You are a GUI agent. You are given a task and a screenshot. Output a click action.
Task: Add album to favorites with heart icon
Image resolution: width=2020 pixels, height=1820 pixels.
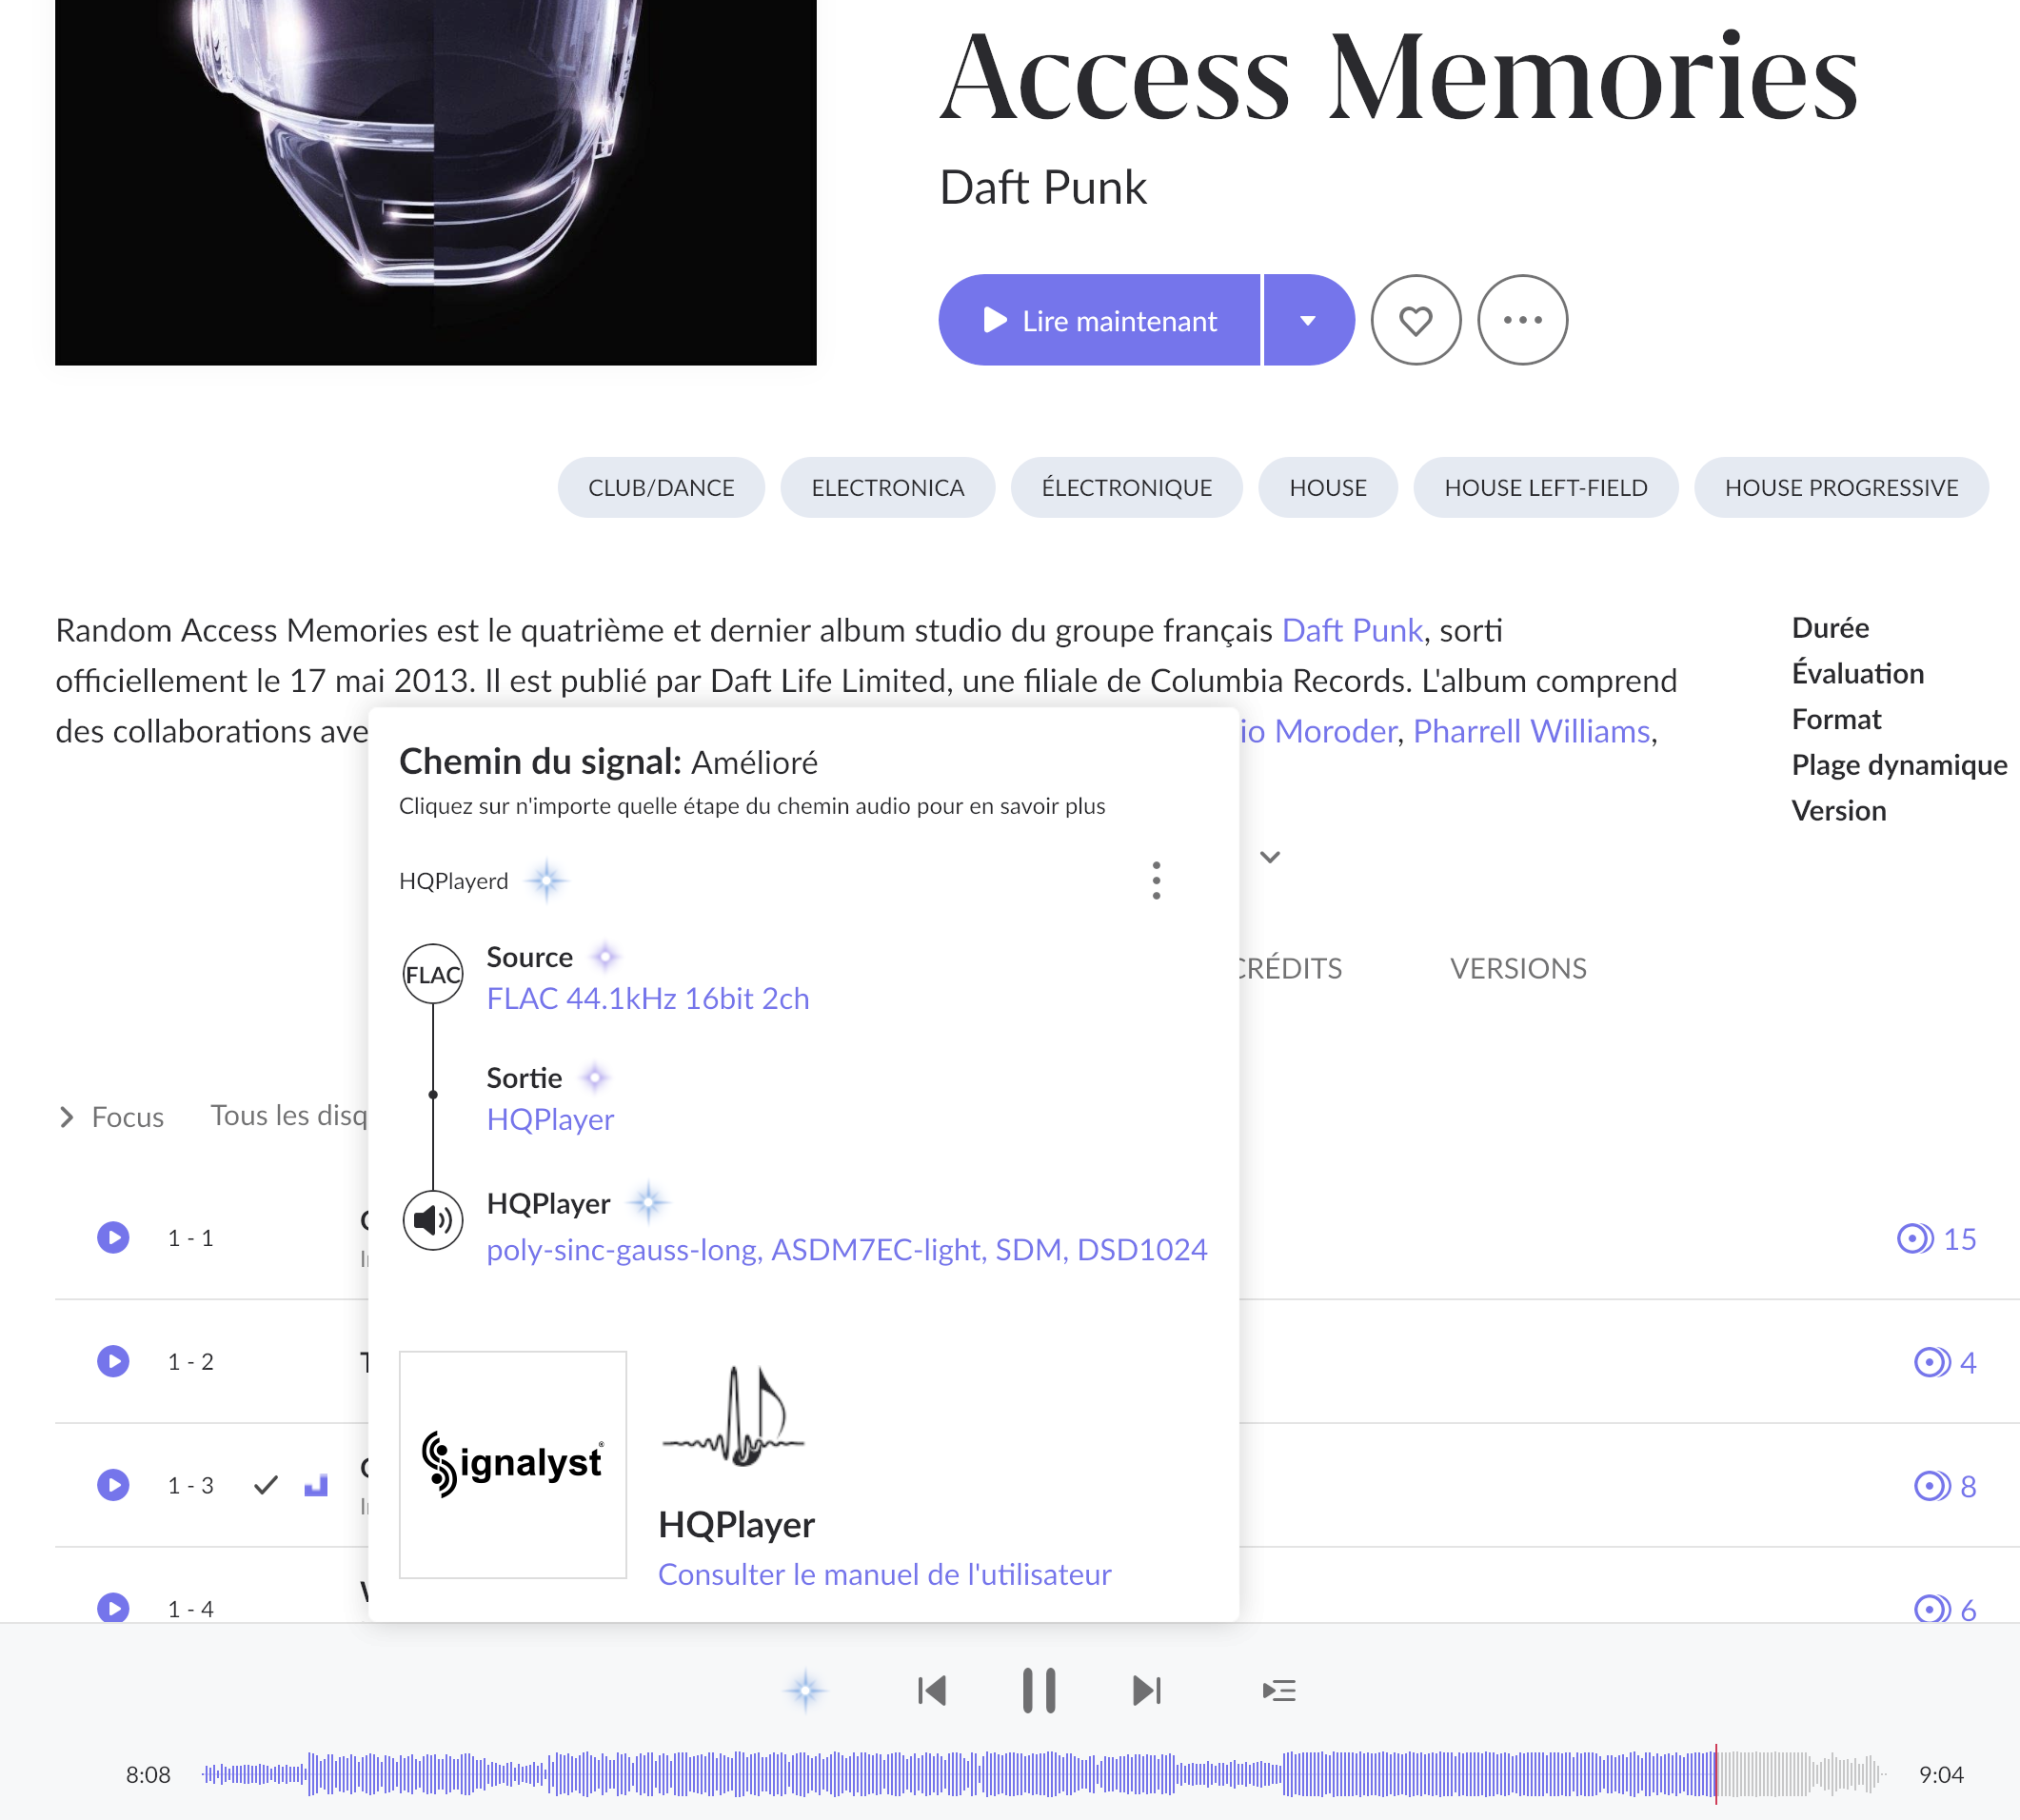[1415, 321]
